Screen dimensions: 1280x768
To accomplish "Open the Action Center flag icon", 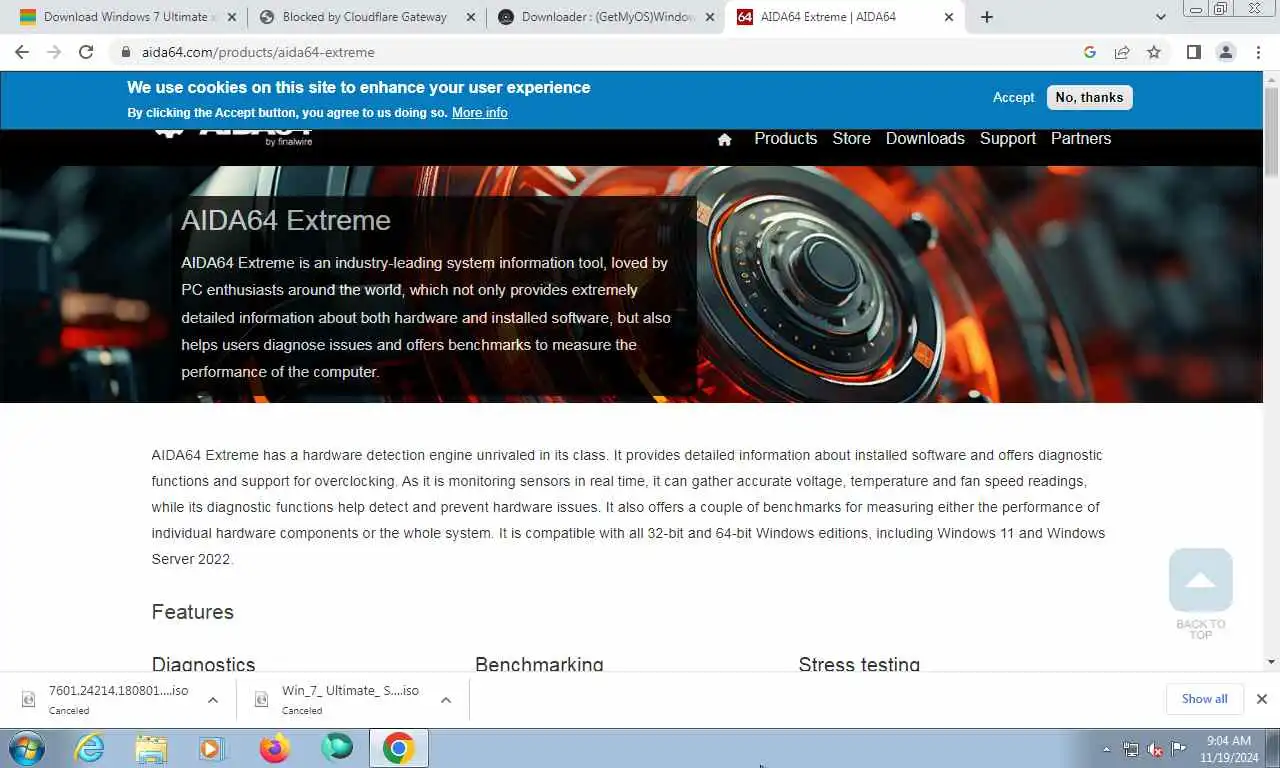I will (x=1179, y=749).
